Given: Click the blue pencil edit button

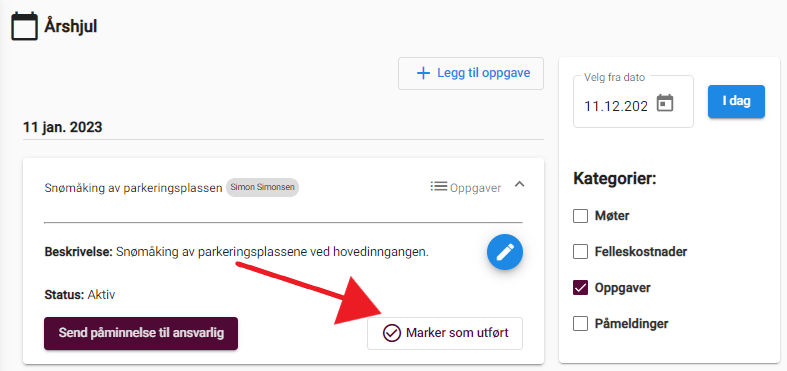Looking at the screenshot, I should (x=505, y=252).
